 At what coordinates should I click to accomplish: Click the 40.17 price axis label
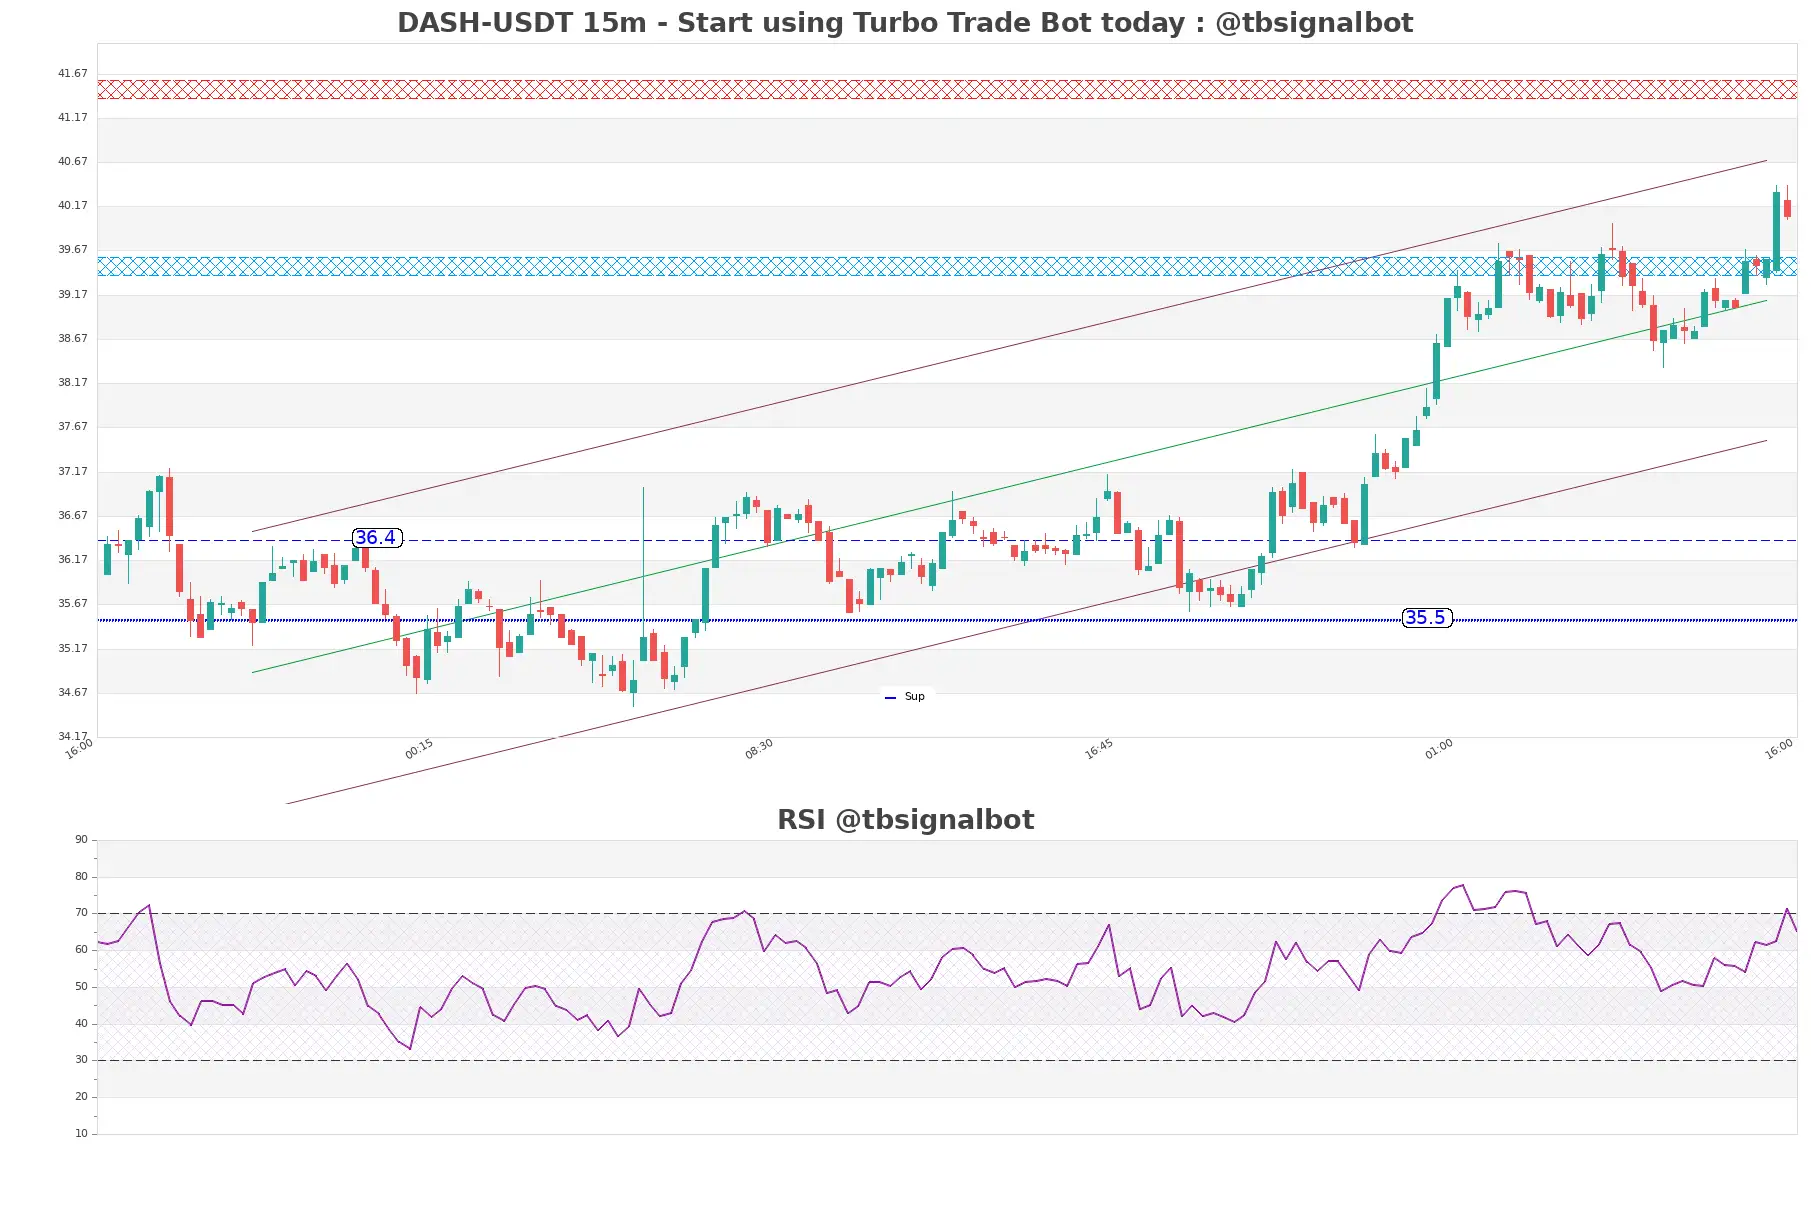pos(72,205)
